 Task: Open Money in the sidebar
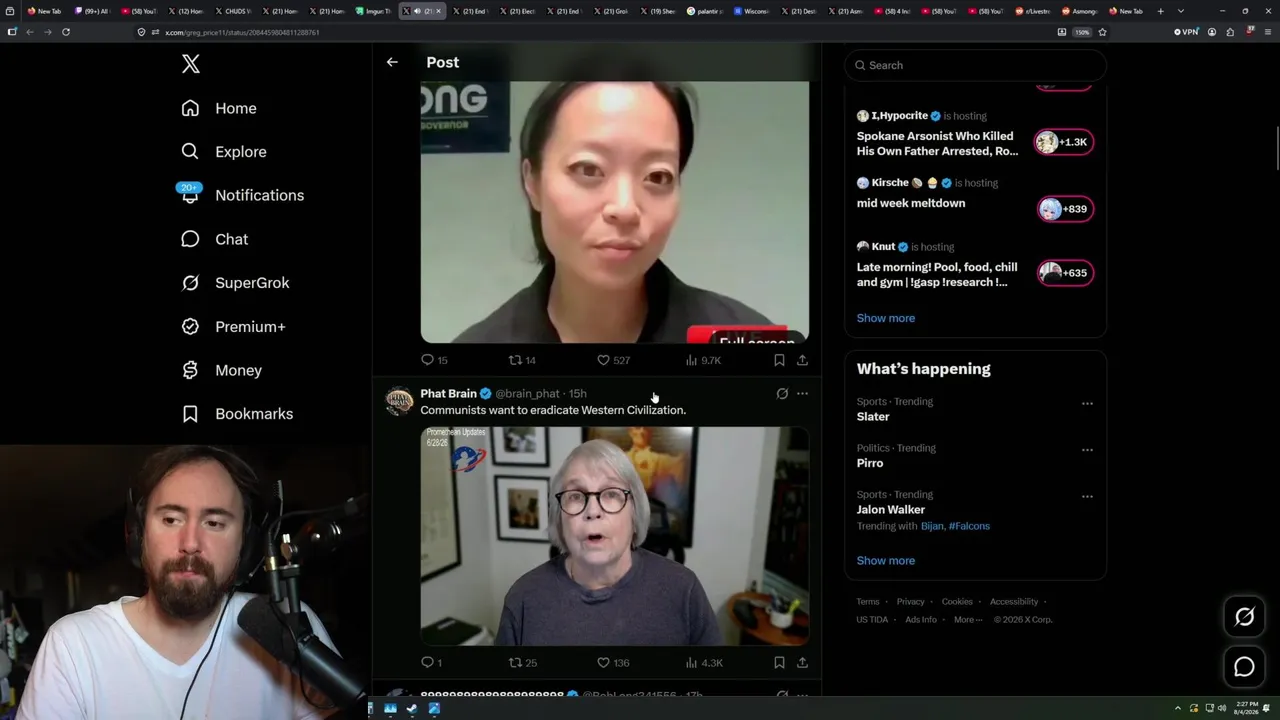(x=222, y=370)
